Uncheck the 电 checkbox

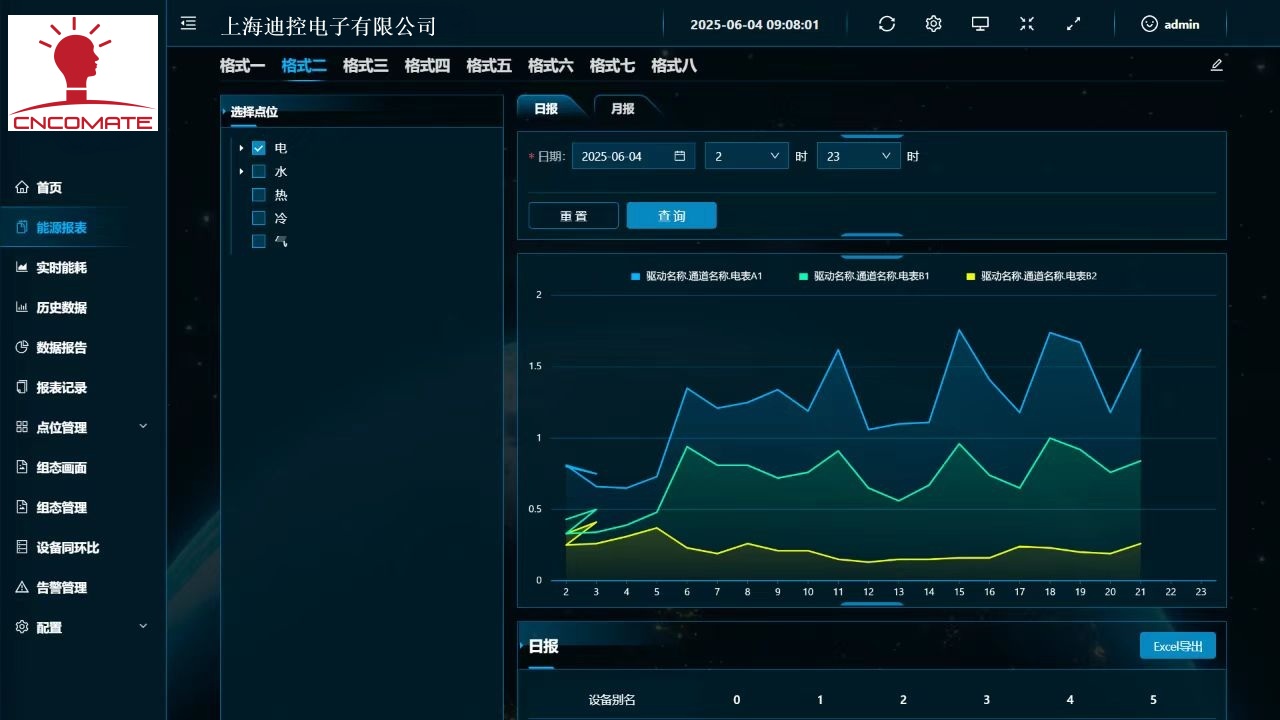coord(259,148)
